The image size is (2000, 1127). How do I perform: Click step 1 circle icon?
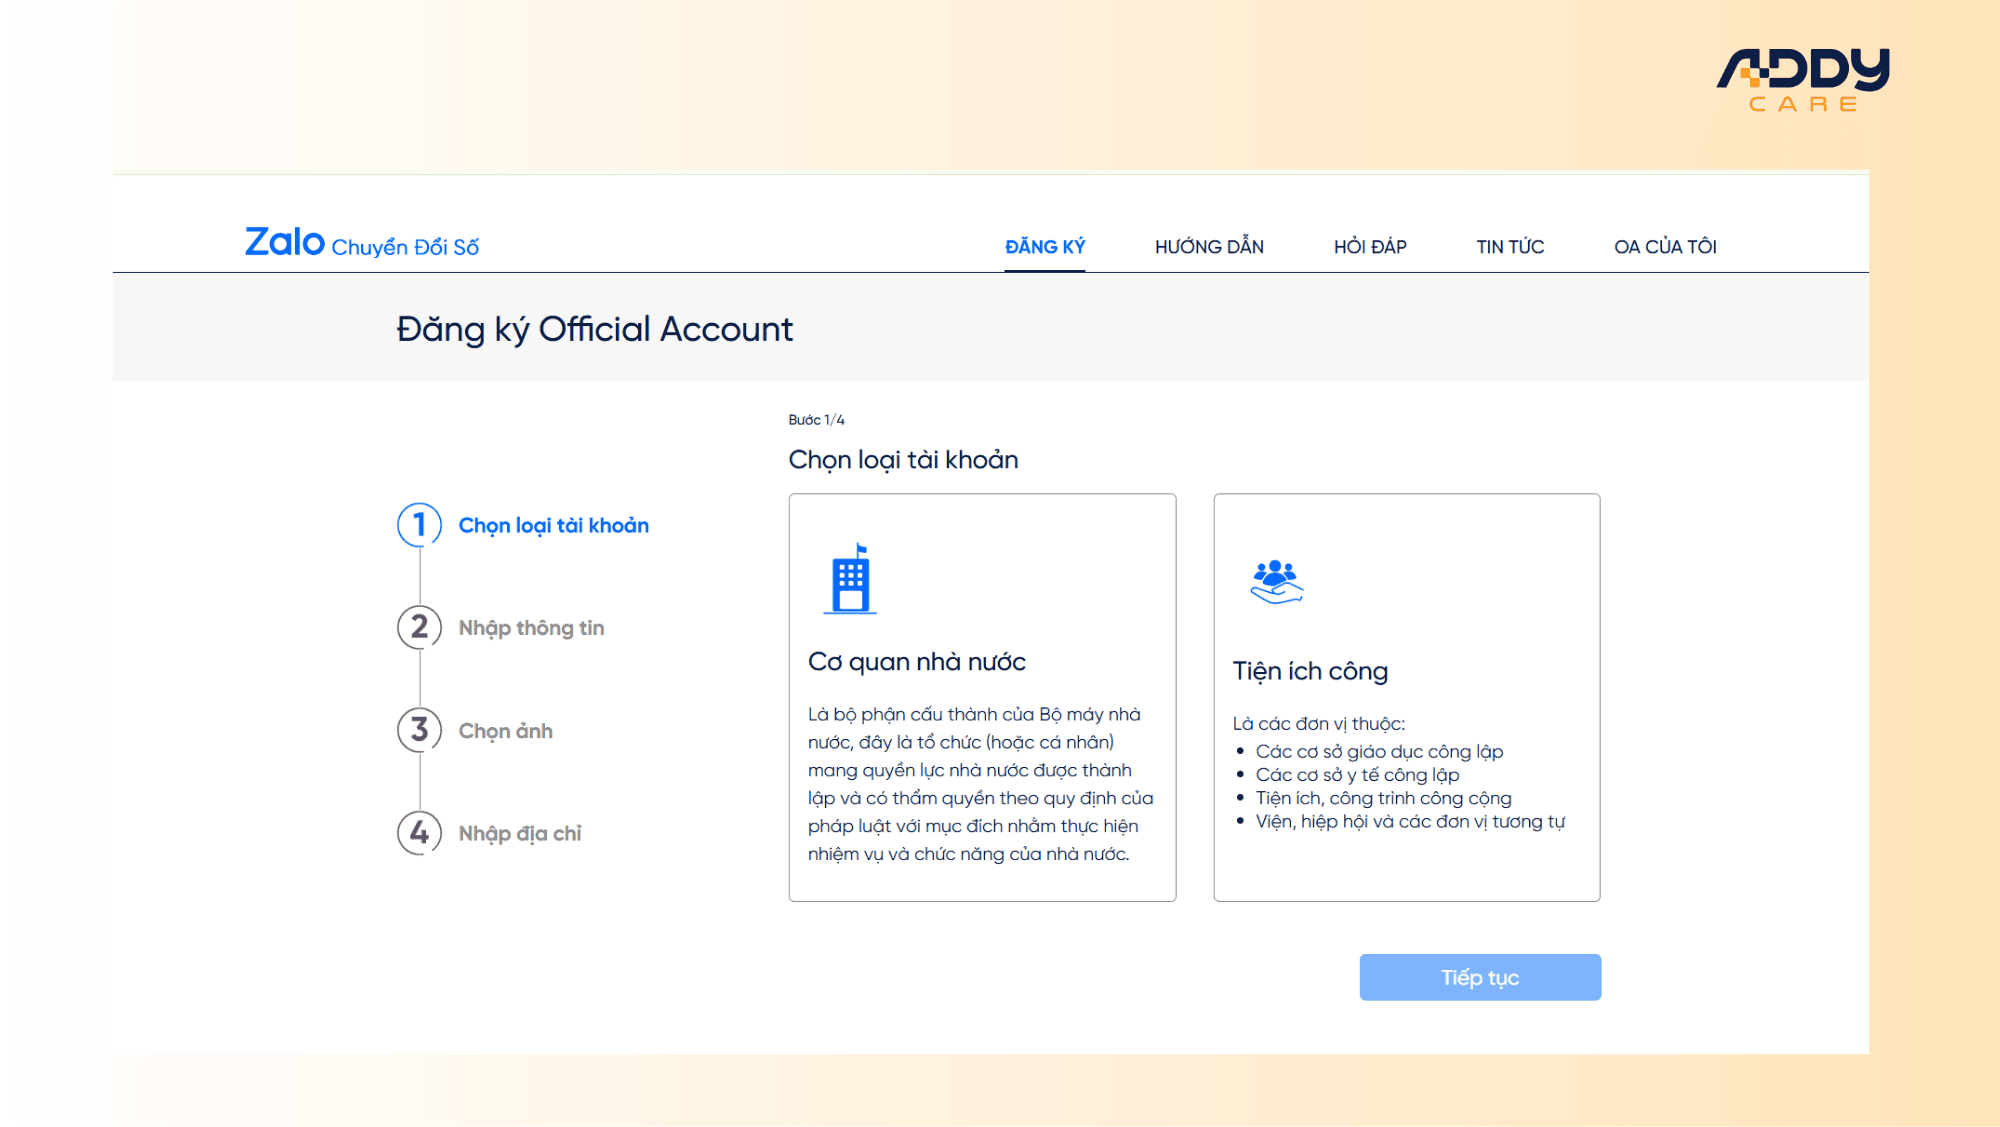click(419, 525)
